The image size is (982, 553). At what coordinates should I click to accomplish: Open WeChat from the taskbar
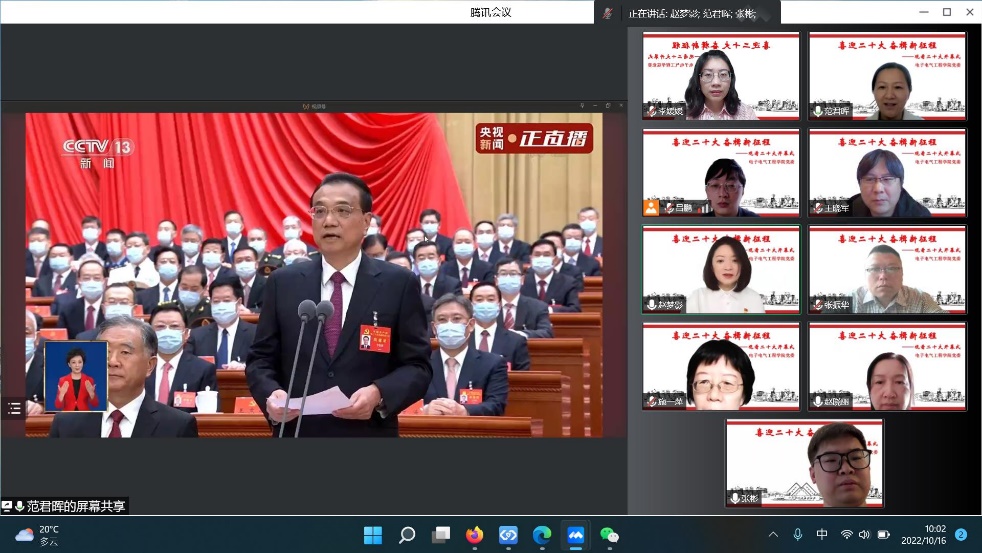pos(609,535)
